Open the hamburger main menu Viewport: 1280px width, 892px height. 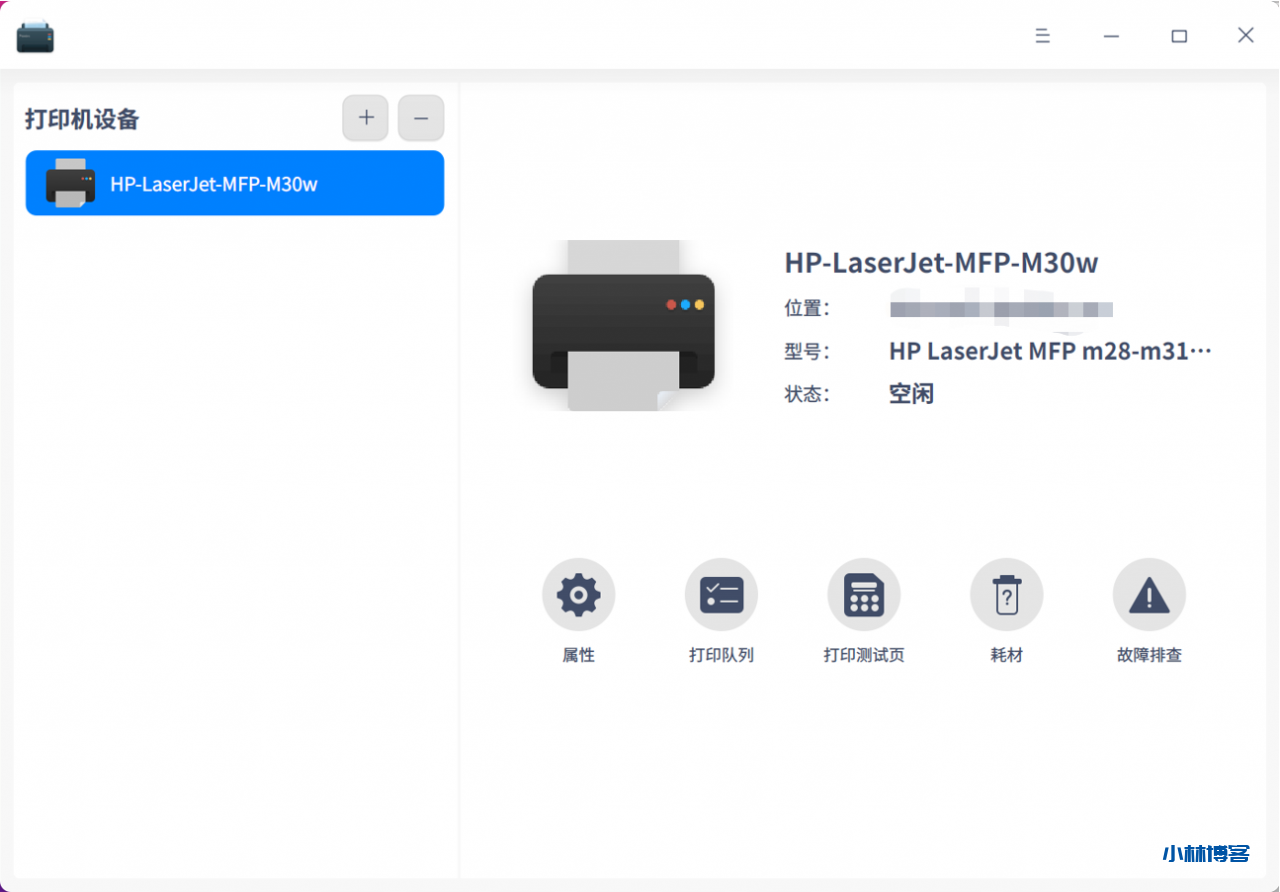1042,36
